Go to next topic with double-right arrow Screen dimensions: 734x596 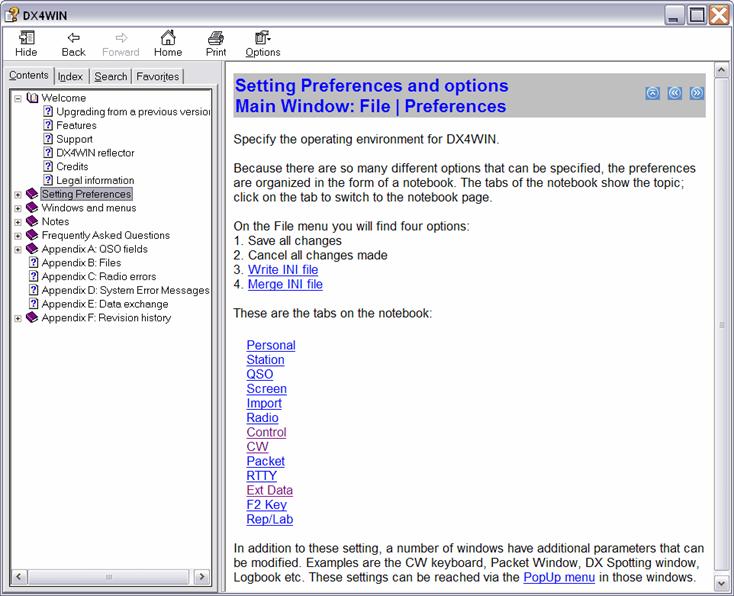tap(697, 93)
